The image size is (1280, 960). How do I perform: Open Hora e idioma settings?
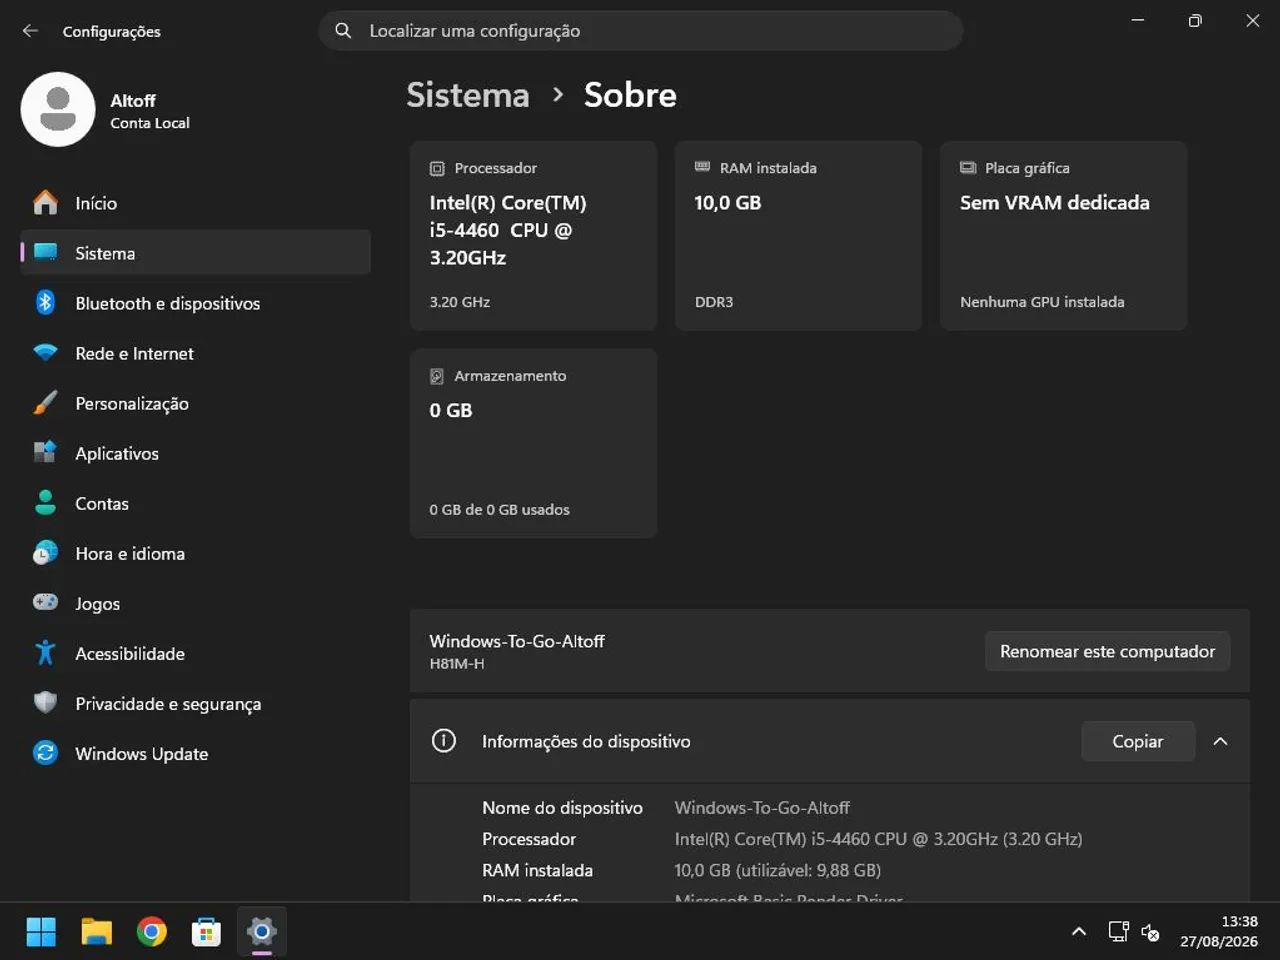[195, 553]
